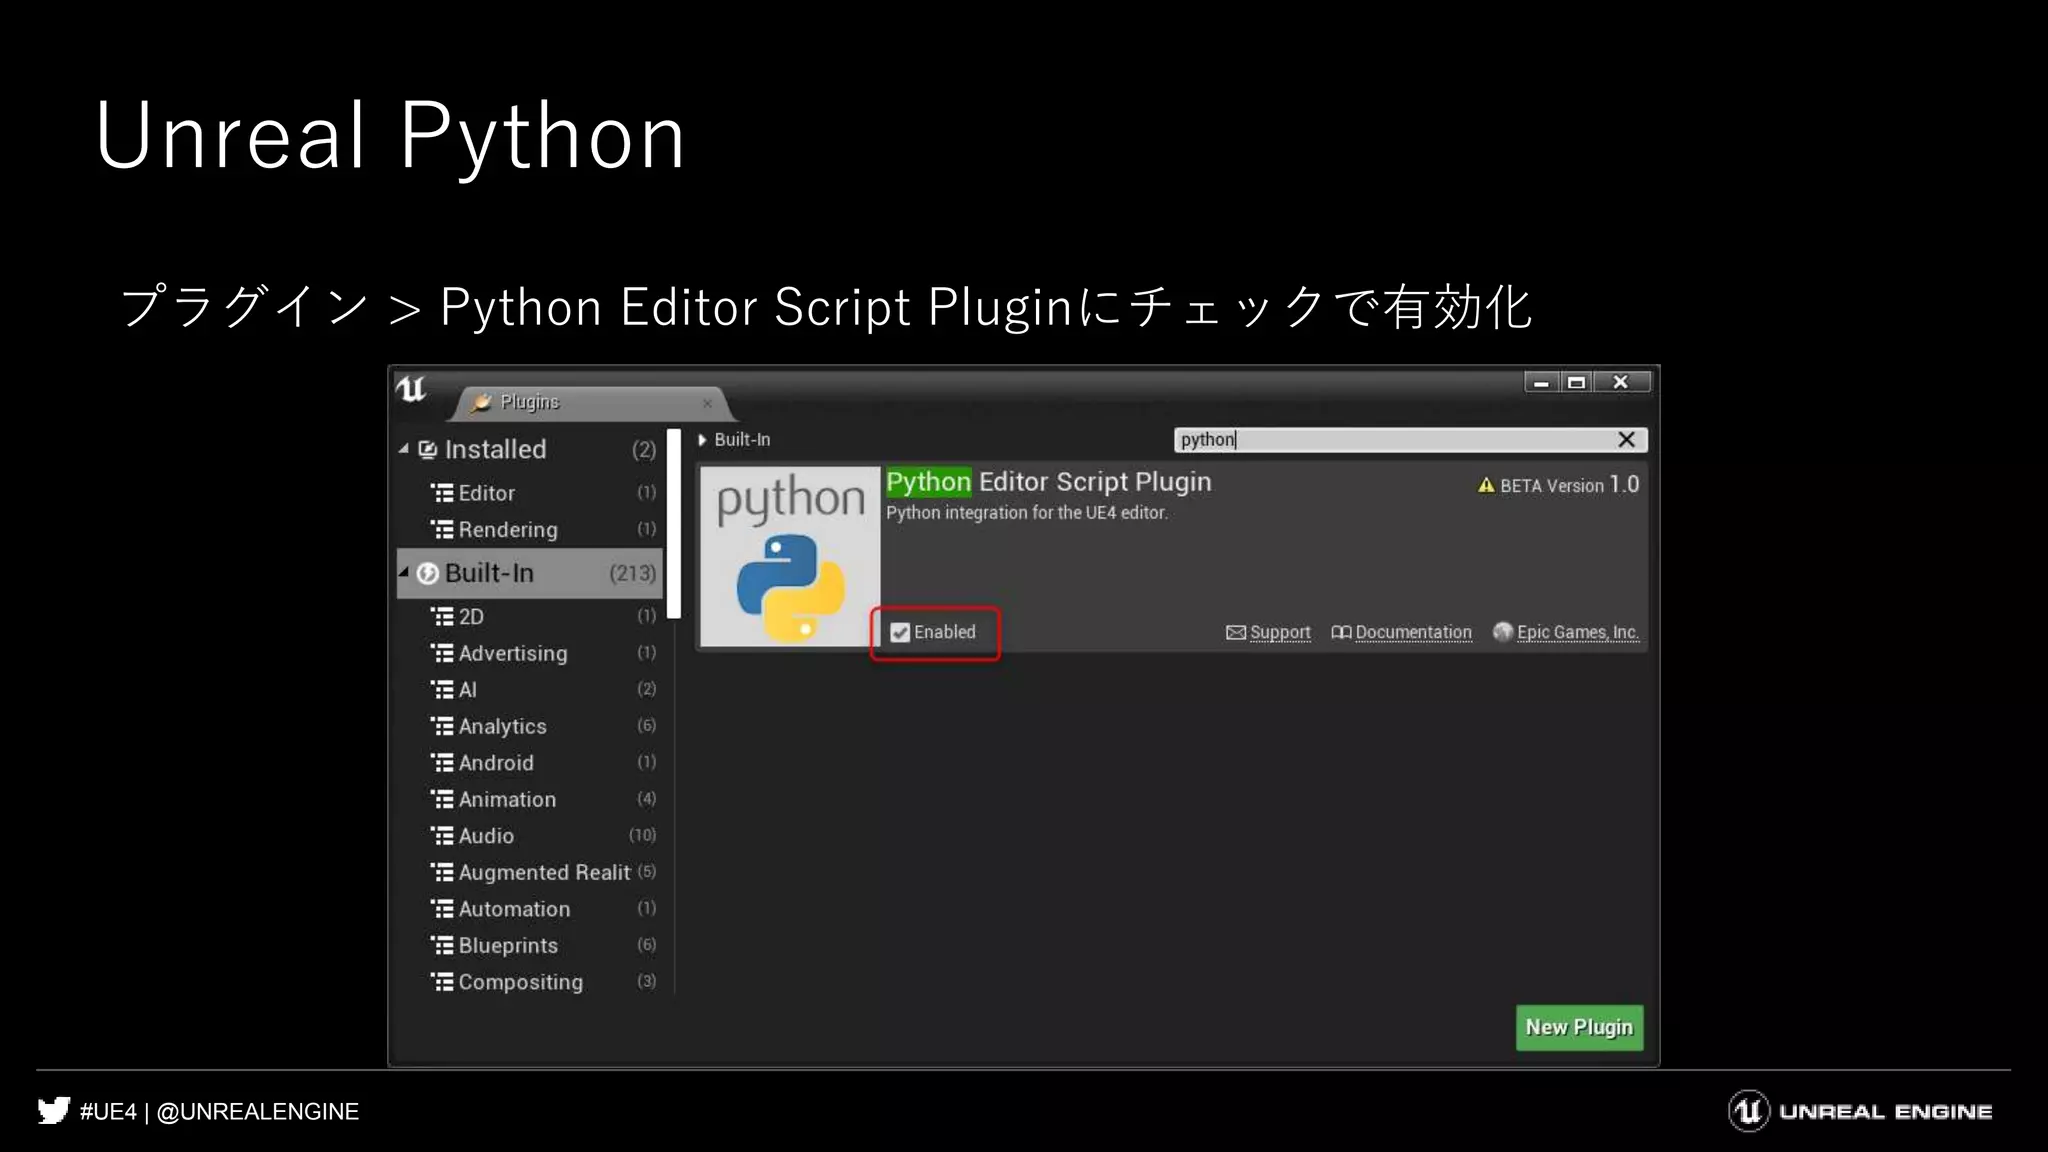Minimize the Plugins window
Viewport: 2048px width, 1152px height.
click(1541, 382)
